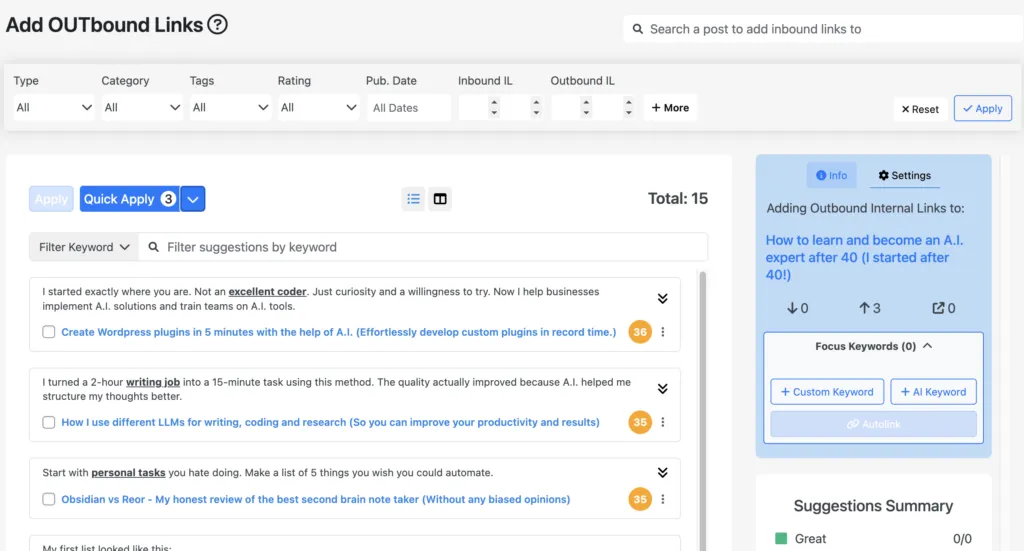
Task: Click the external links count icon
Action: (938, 308)
